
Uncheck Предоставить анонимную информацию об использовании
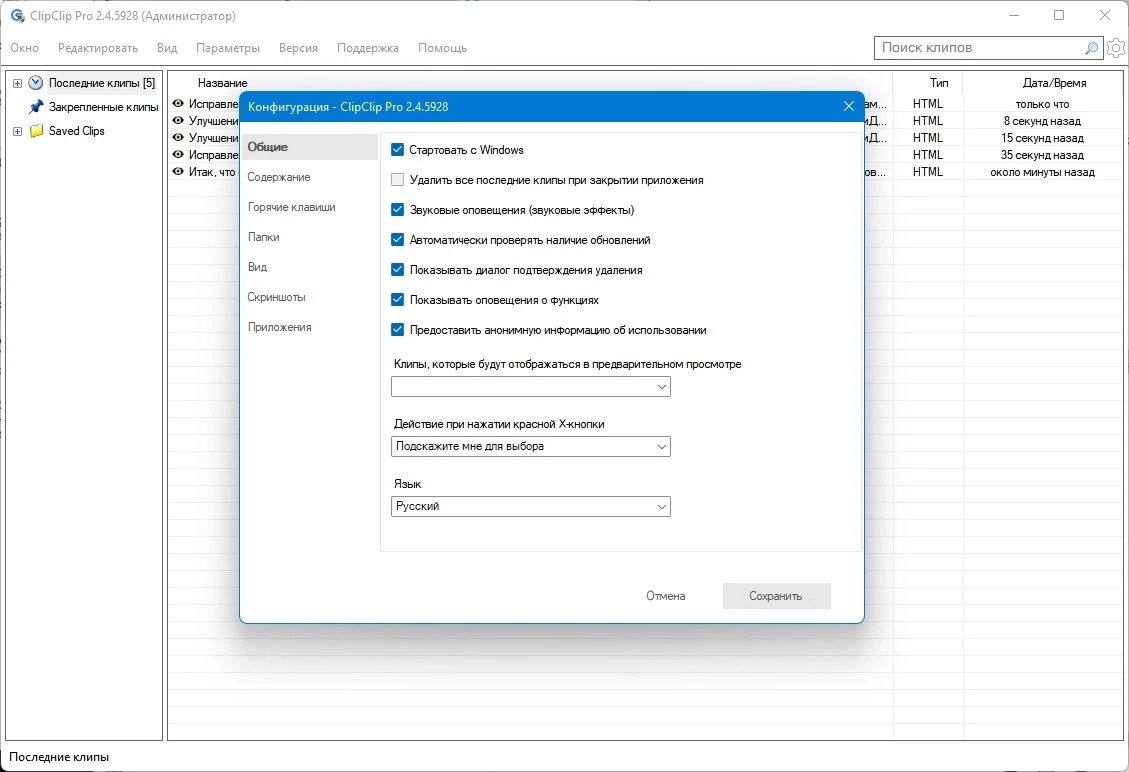397,330
